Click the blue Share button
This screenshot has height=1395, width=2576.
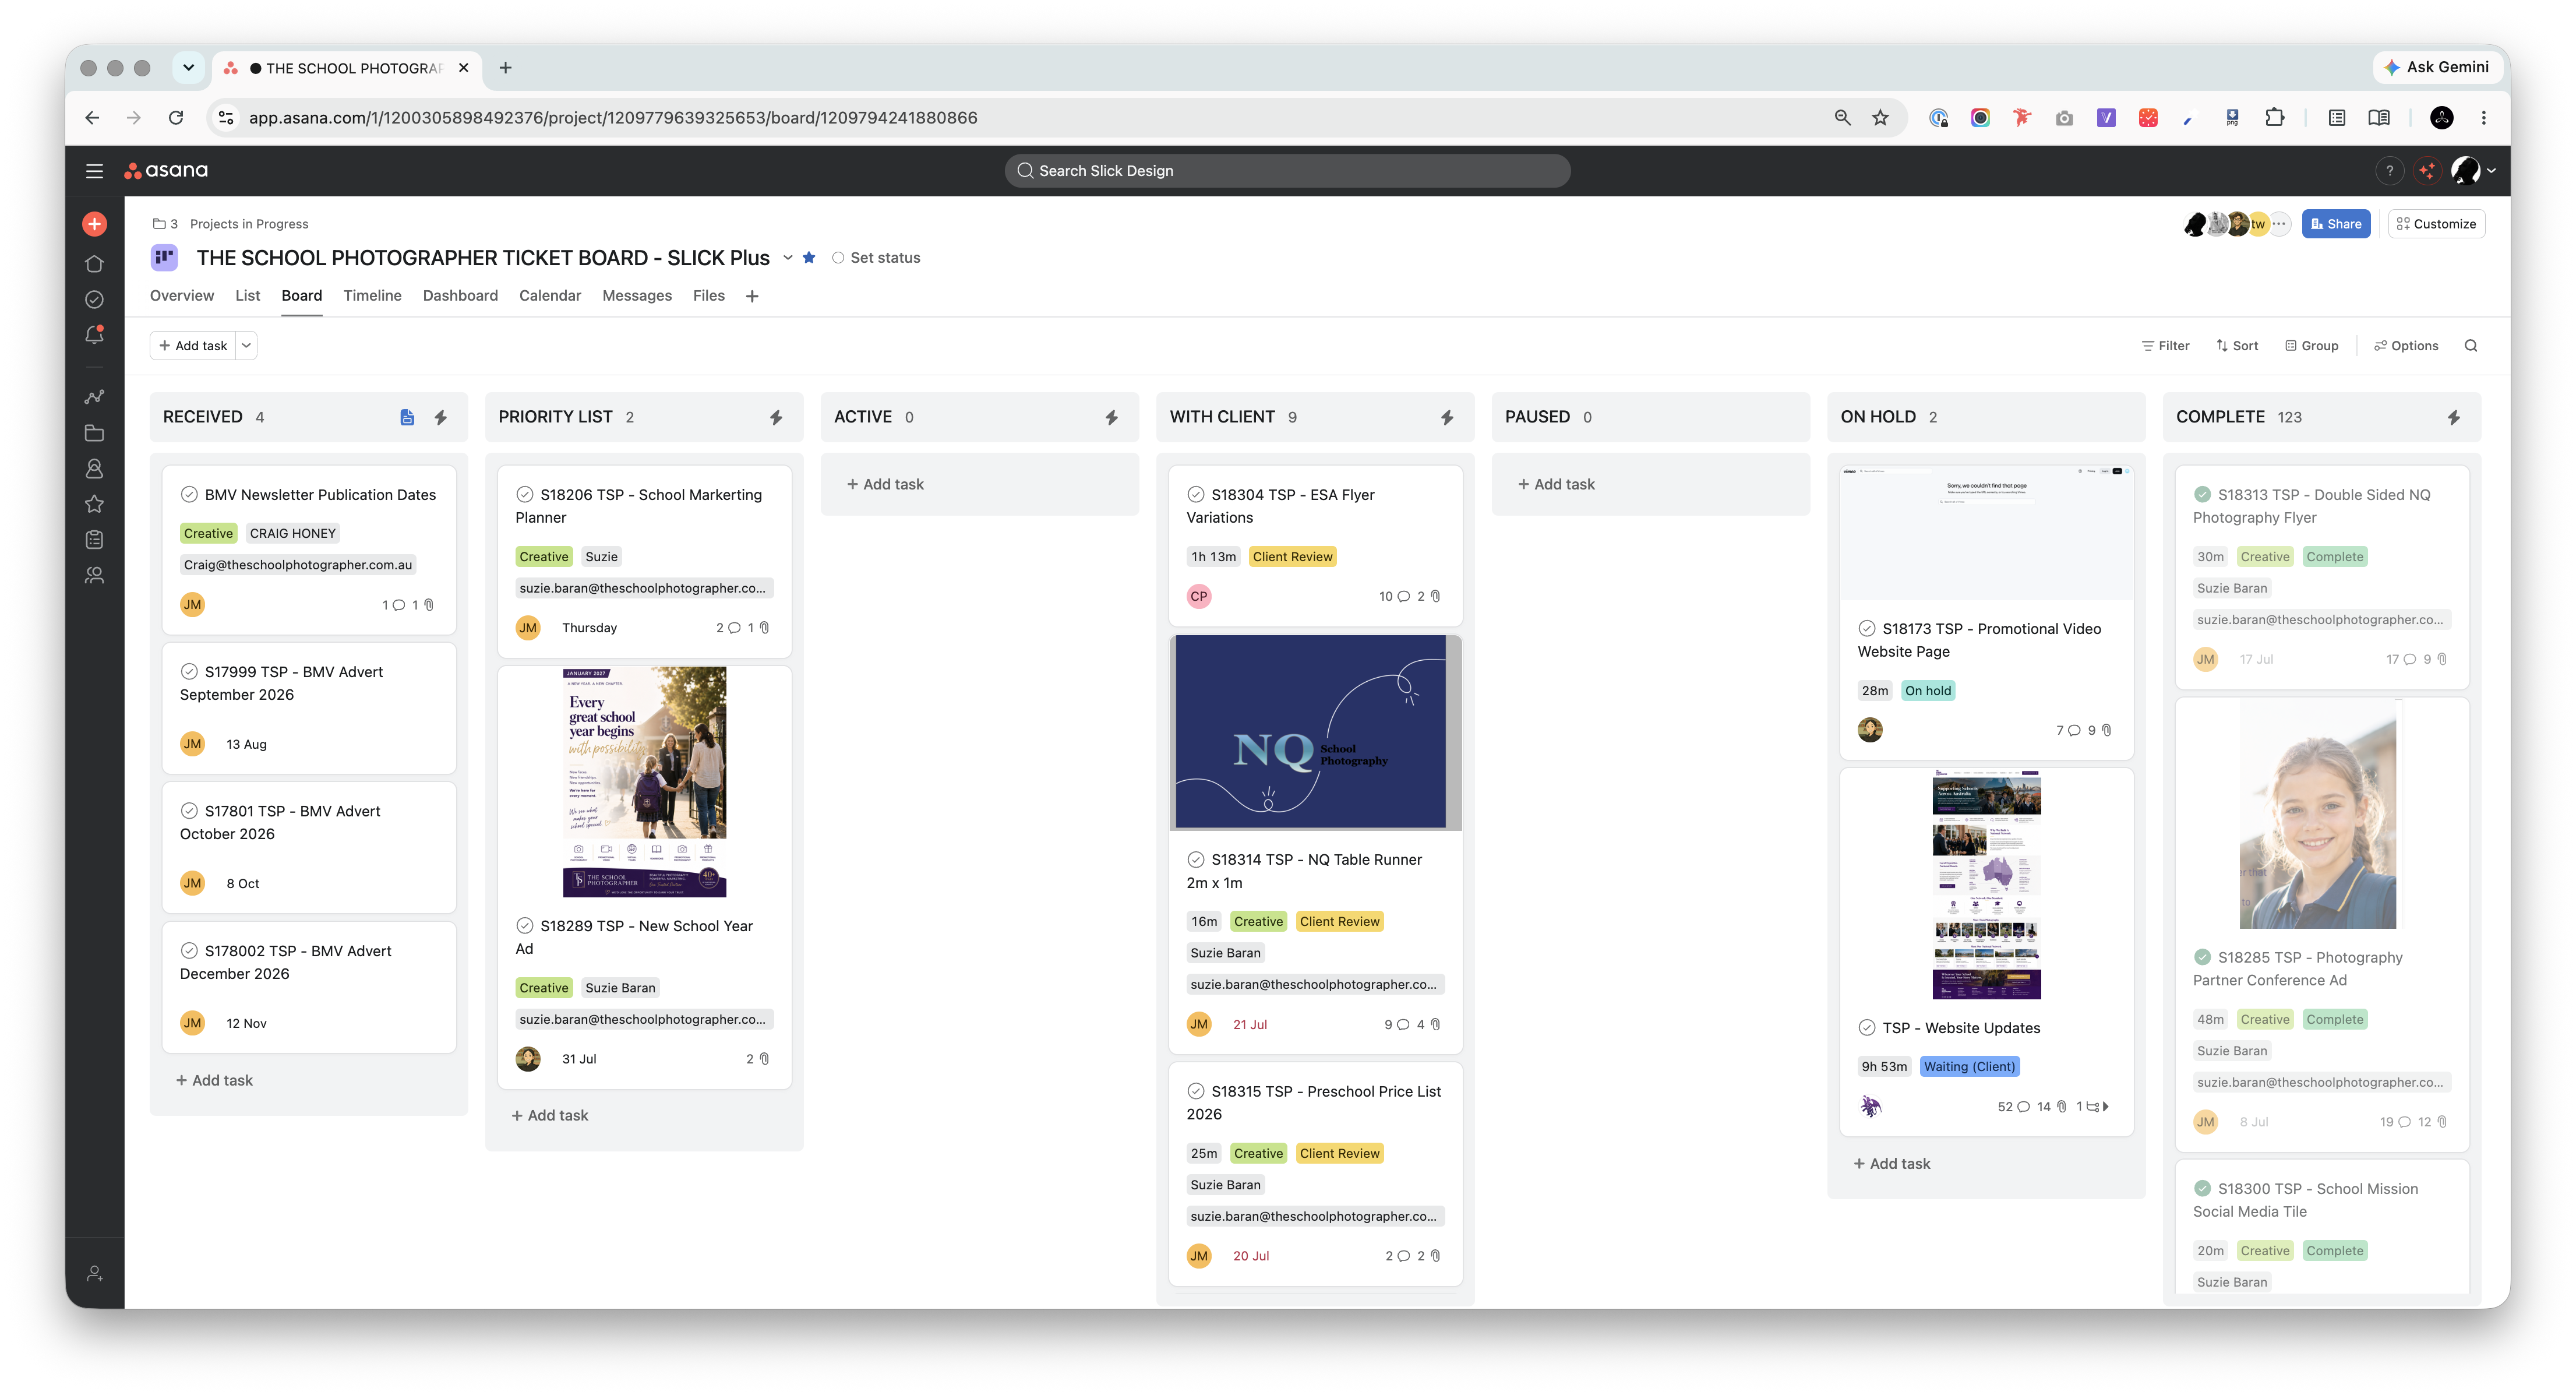point(2335,224)
